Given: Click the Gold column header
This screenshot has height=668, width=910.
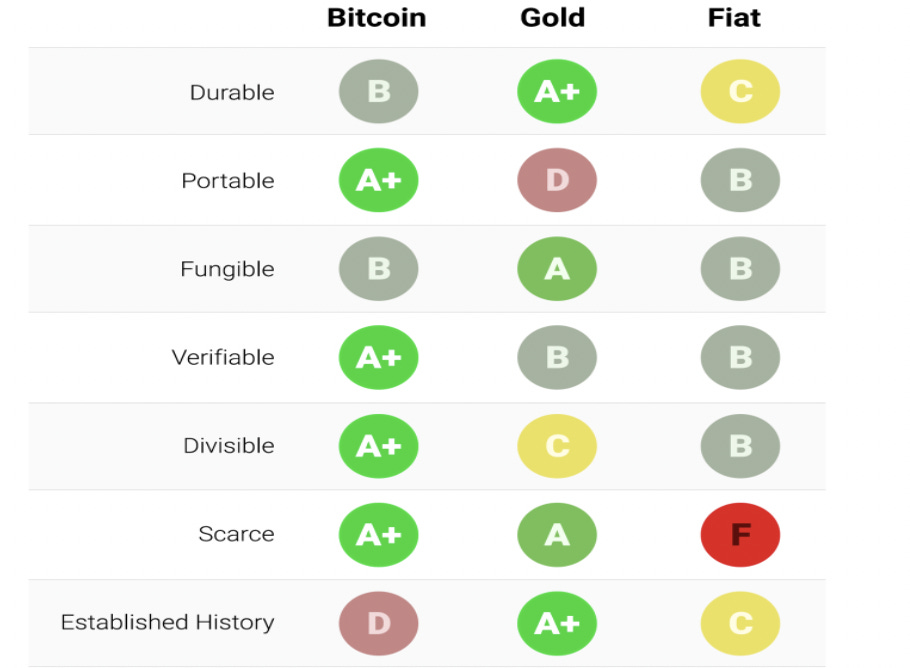Looking at the screenshot, I should (552, 18).
